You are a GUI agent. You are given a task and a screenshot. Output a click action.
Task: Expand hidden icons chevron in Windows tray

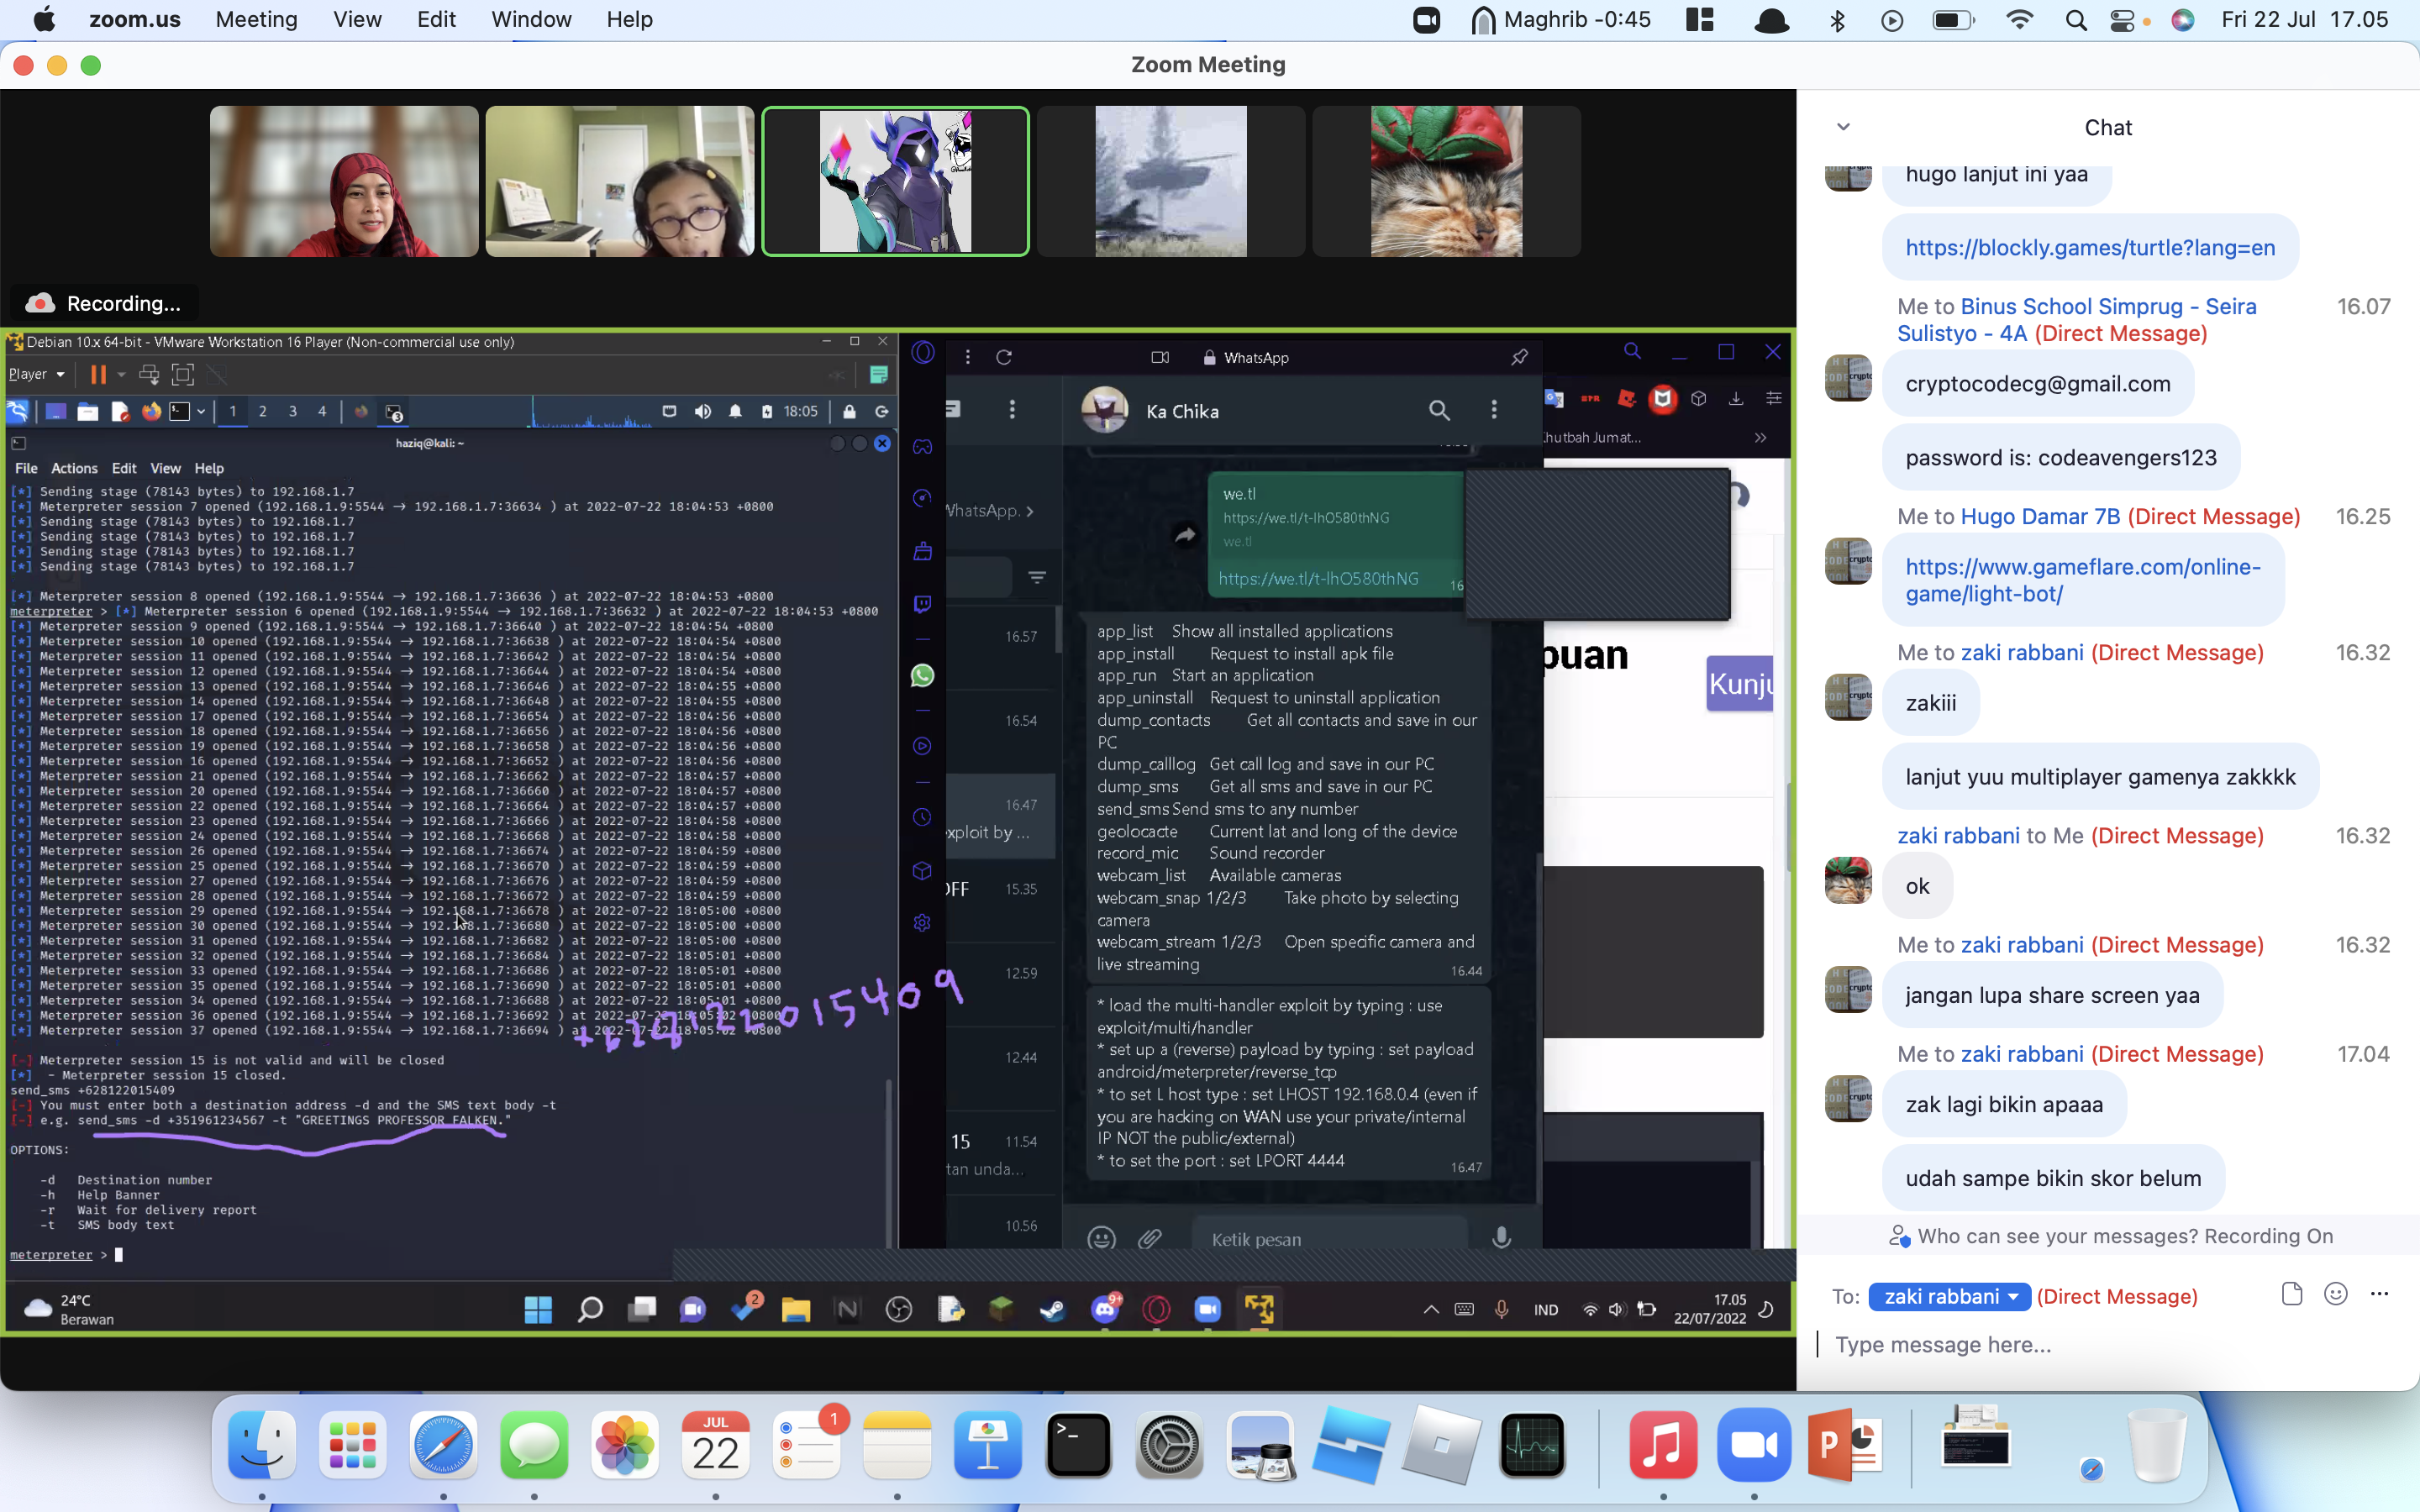pyautogui.click(x=1431, y=1309)
